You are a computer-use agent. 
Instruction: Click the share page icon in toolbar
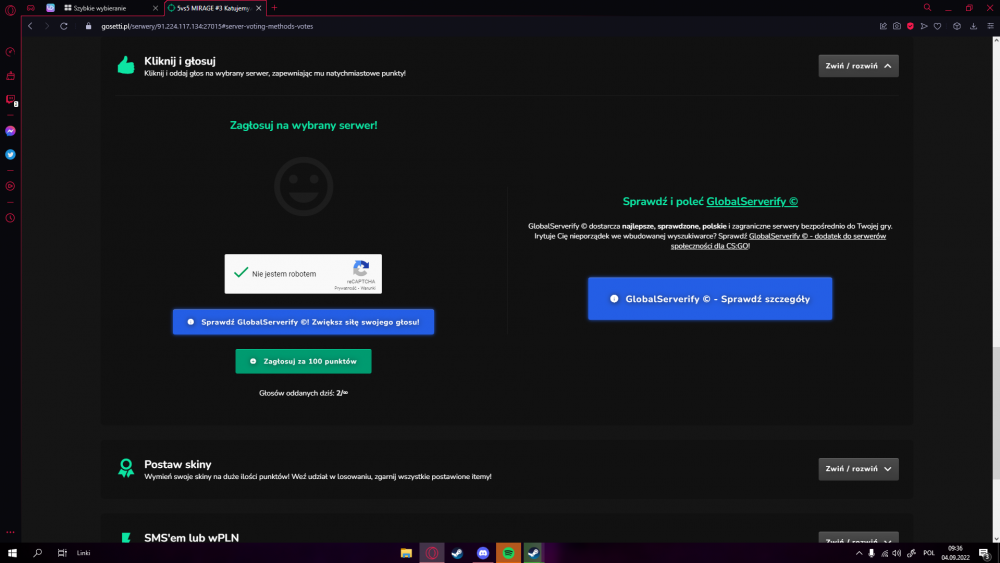pos(883,26)
